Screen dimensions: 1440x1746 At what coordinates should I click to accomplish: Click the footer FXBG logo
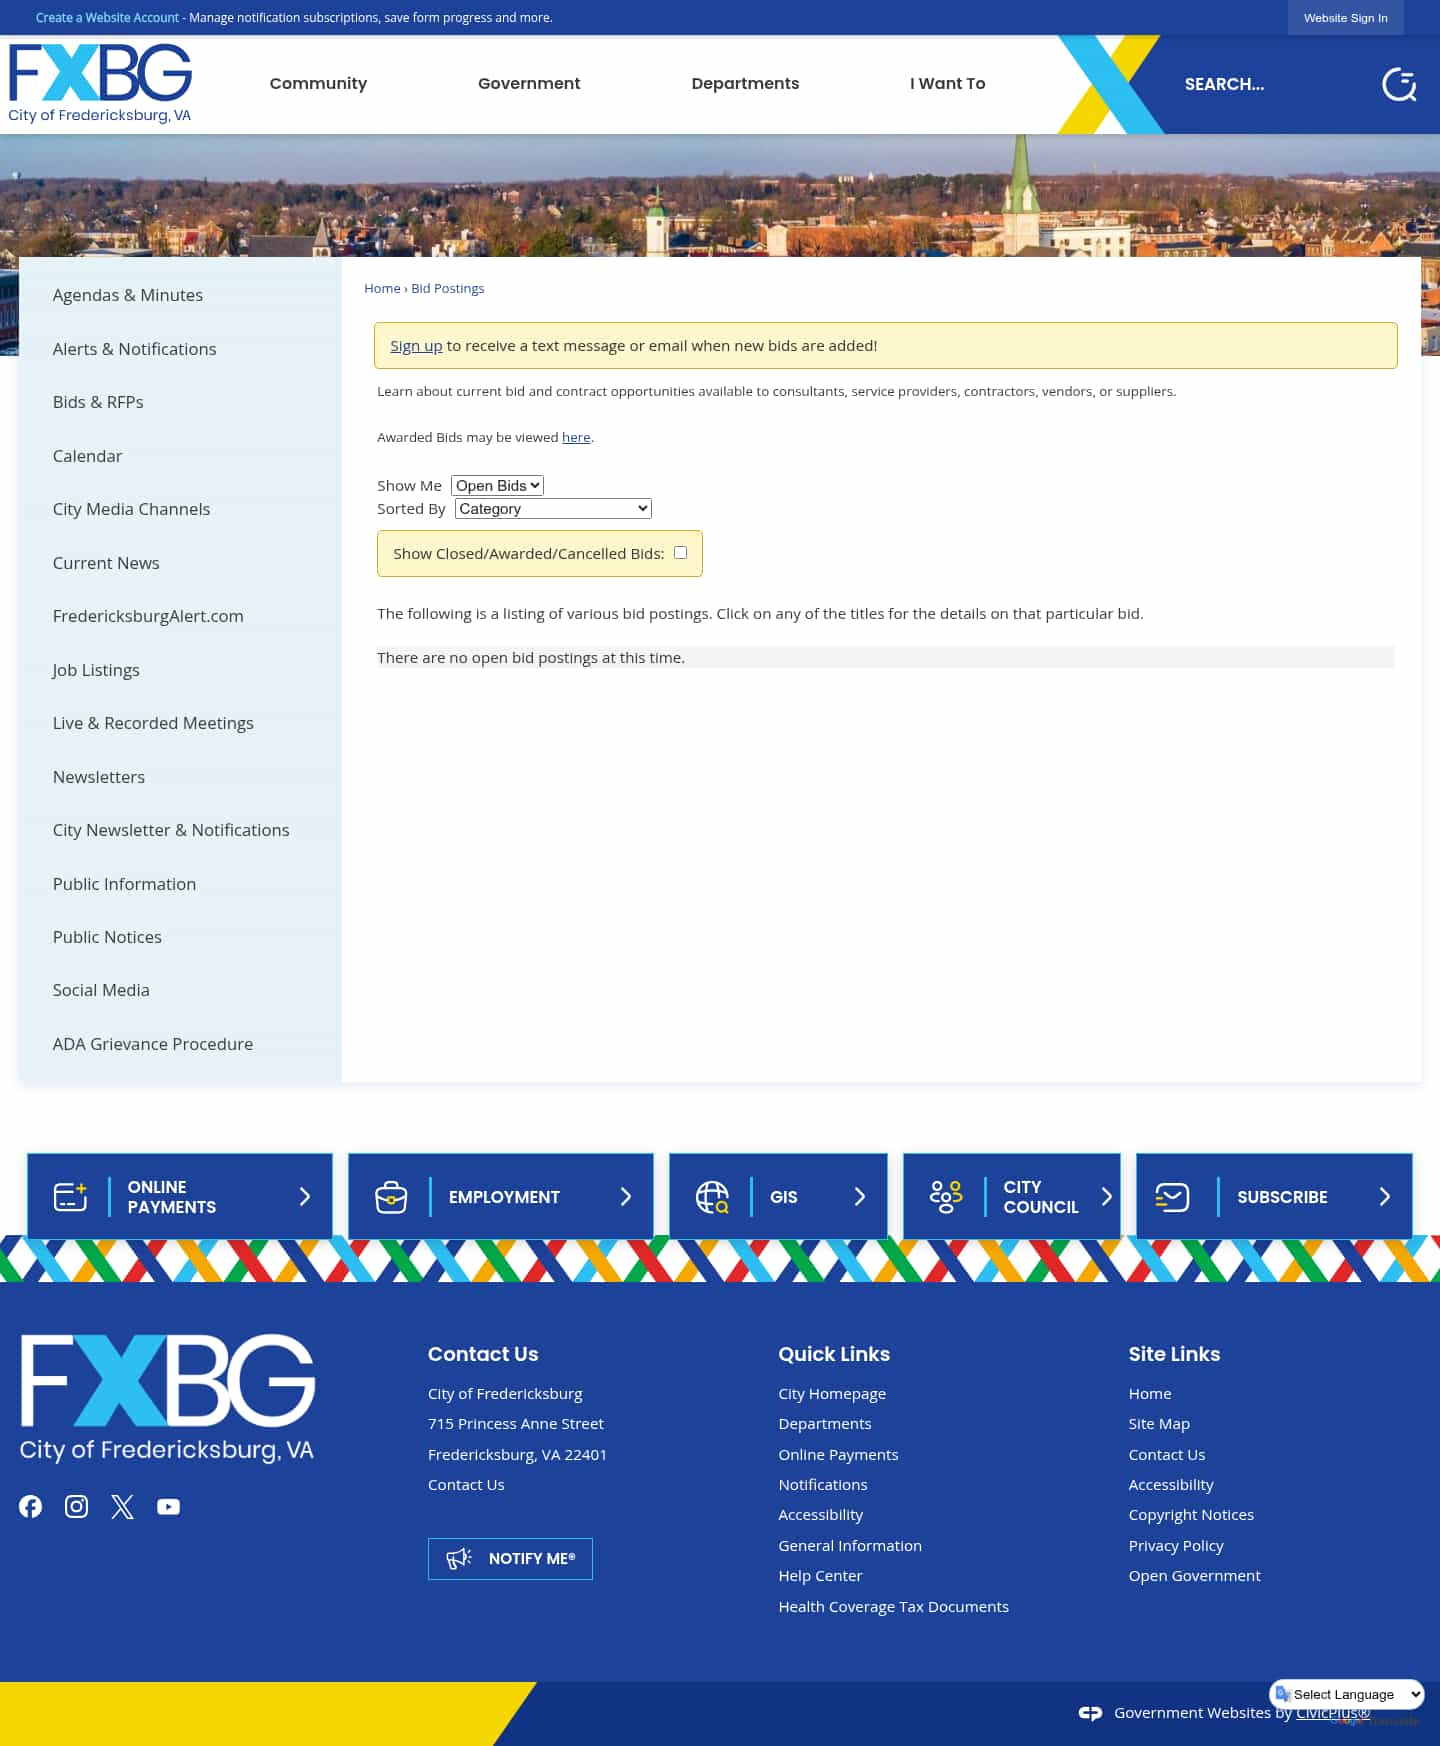point(167,1398)
